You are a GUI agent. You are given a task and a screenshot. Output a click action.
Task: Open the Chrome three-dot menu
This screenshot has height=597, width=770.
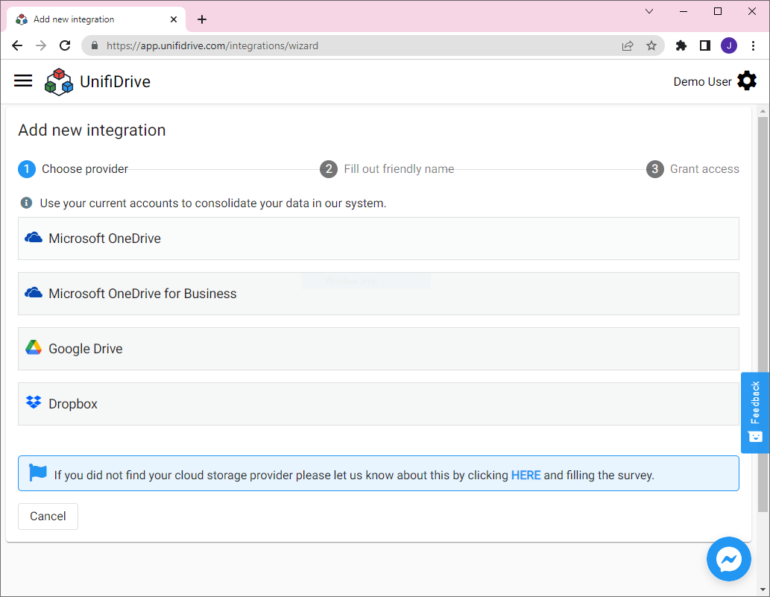pos(753,46)
